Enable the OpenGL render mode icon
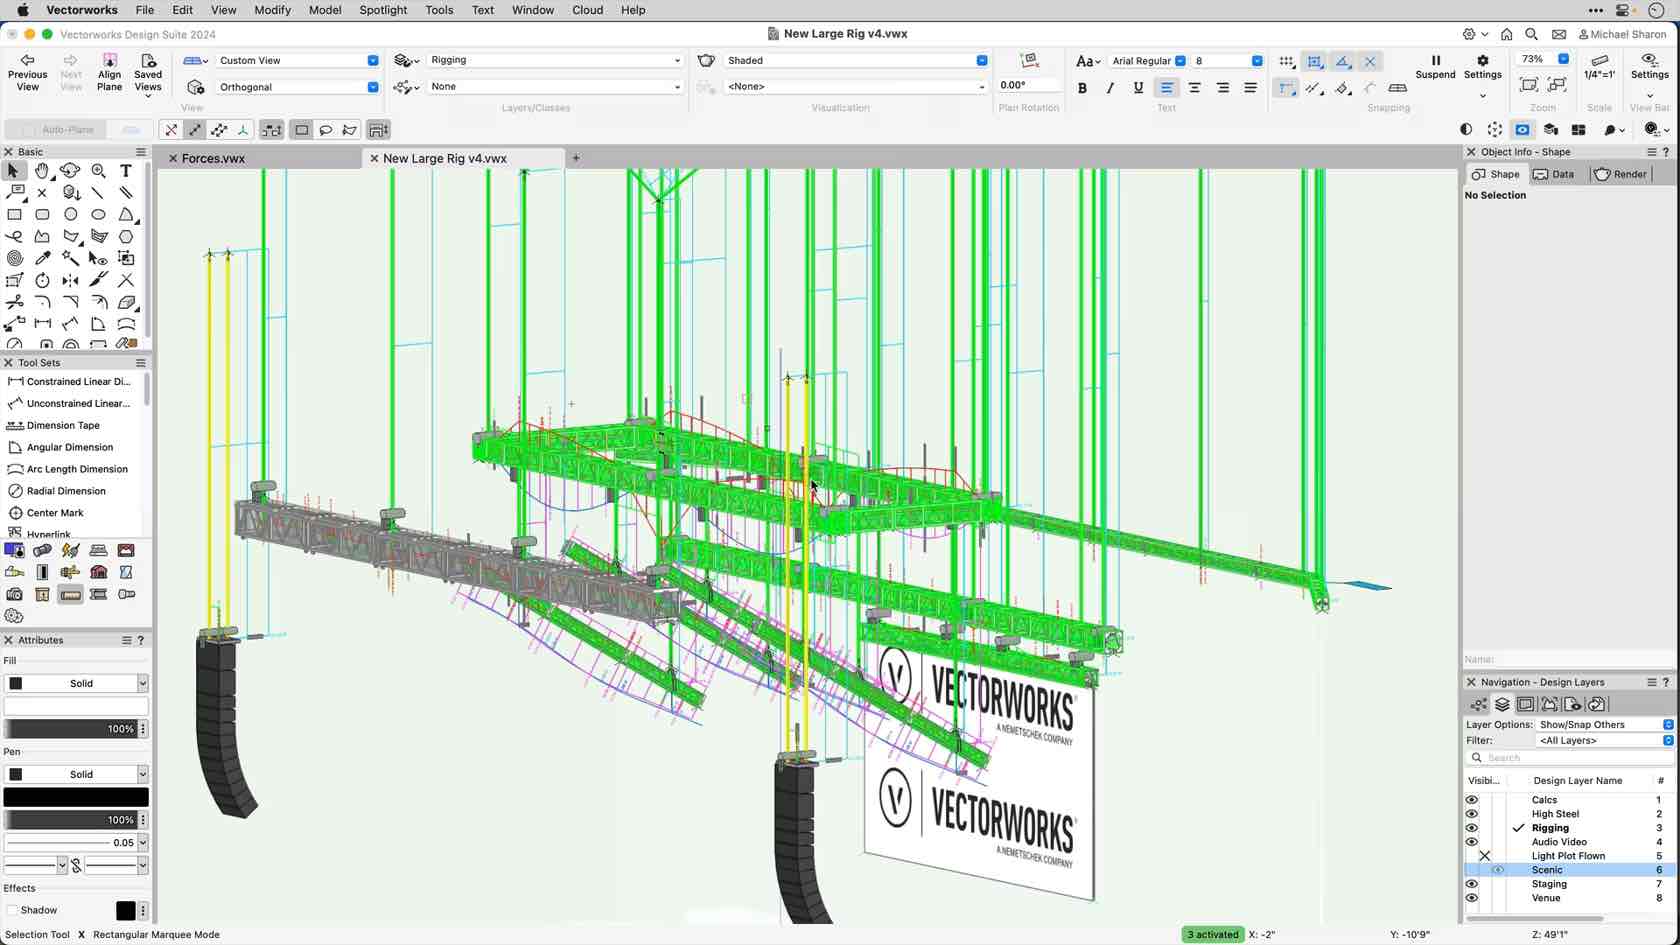Image resolution: width=1680 pixels, height=945 pixels. (1522, 129)
